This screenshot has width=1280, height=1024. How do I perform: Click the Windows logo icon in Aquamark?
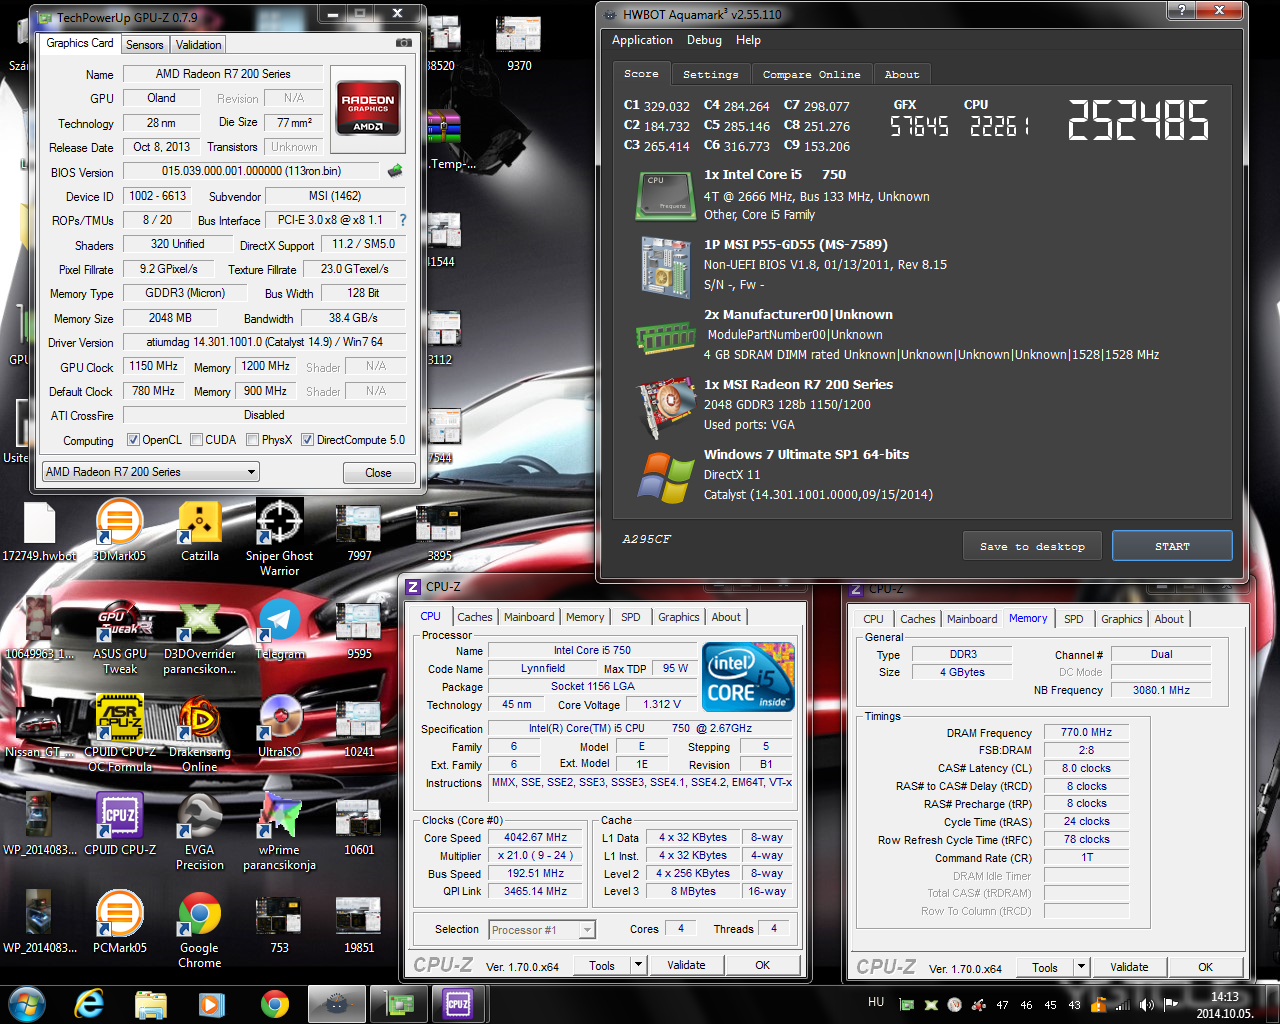tap(666, 478)
